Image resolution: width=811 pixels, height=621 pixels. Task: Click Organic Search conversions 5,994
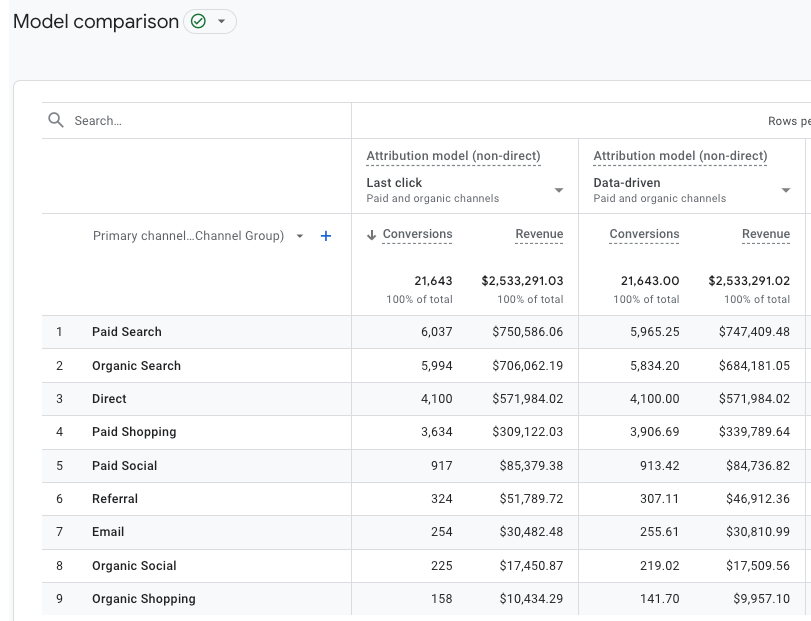click(x=437, y=366)
